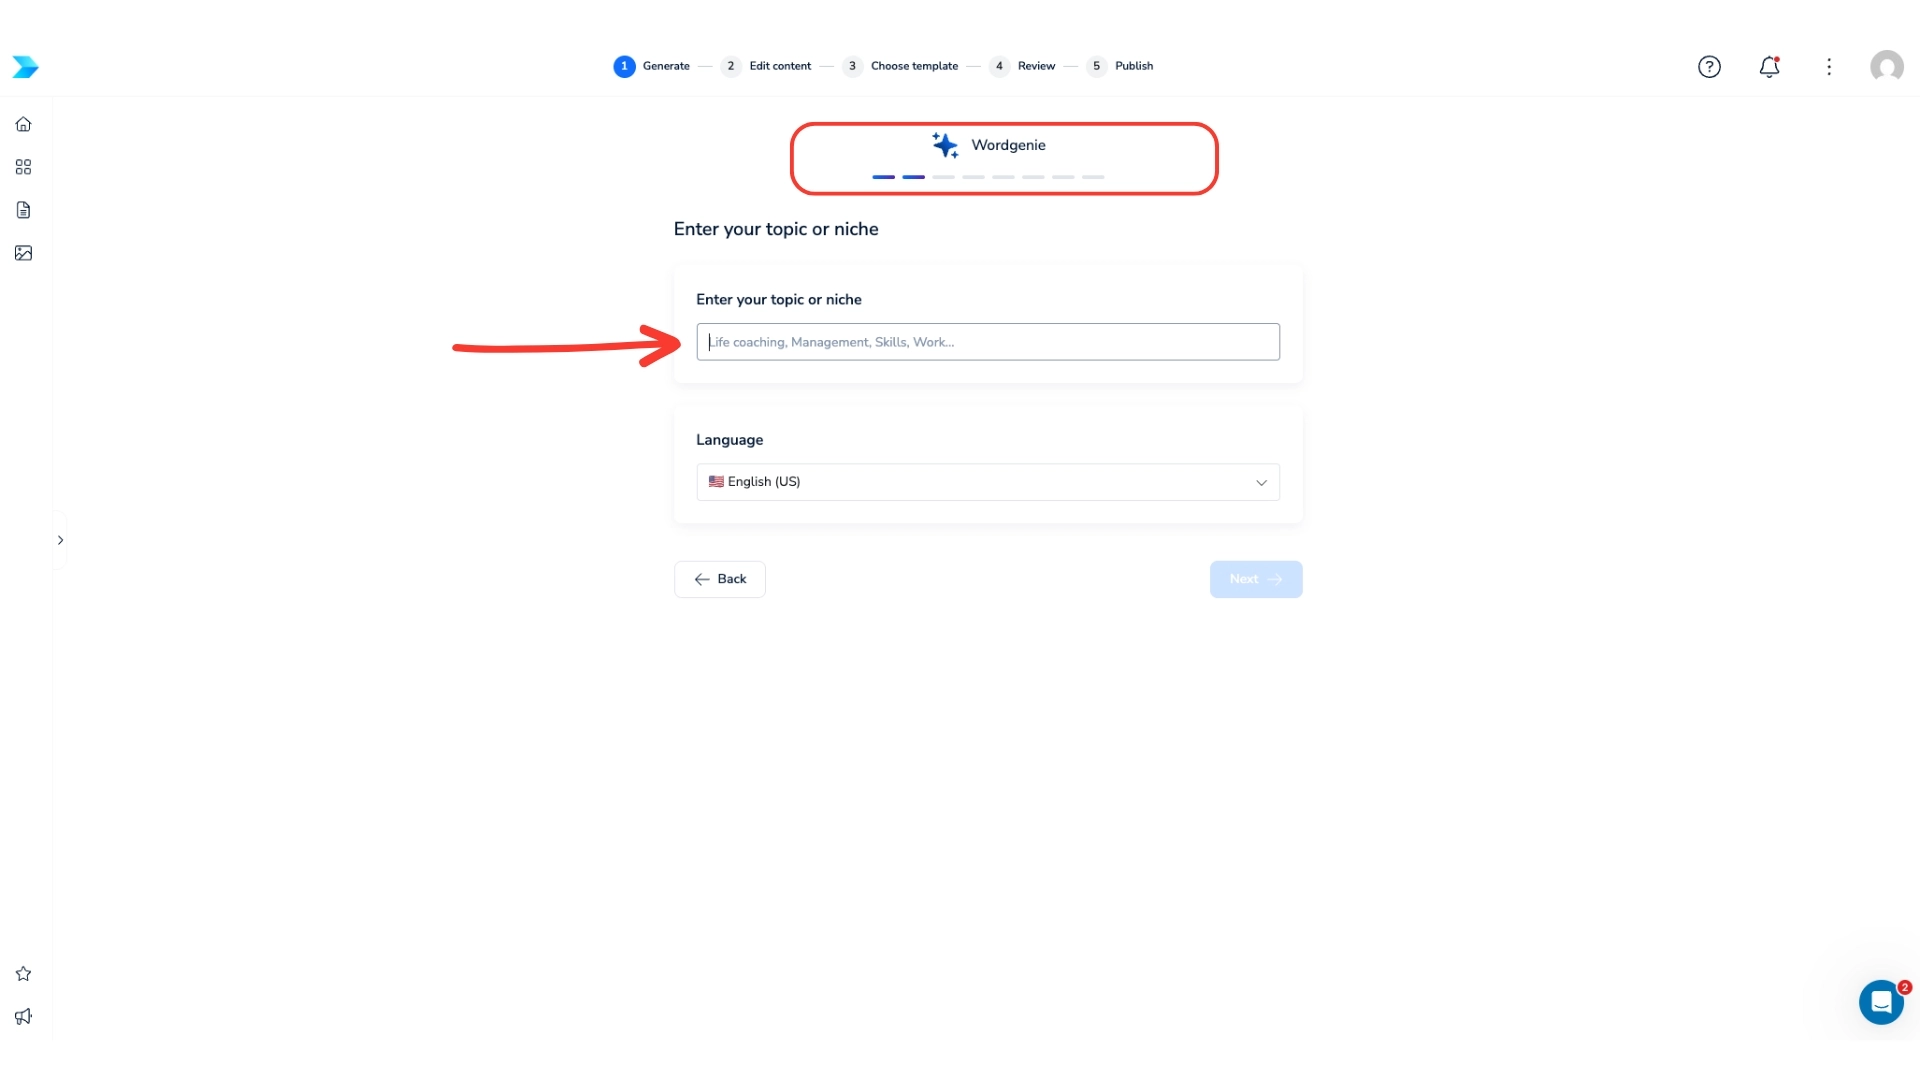The width and height of the screenshot is (1920, 1080).
Task: Open the documents icon in sidebar
Action: point(23,210)
